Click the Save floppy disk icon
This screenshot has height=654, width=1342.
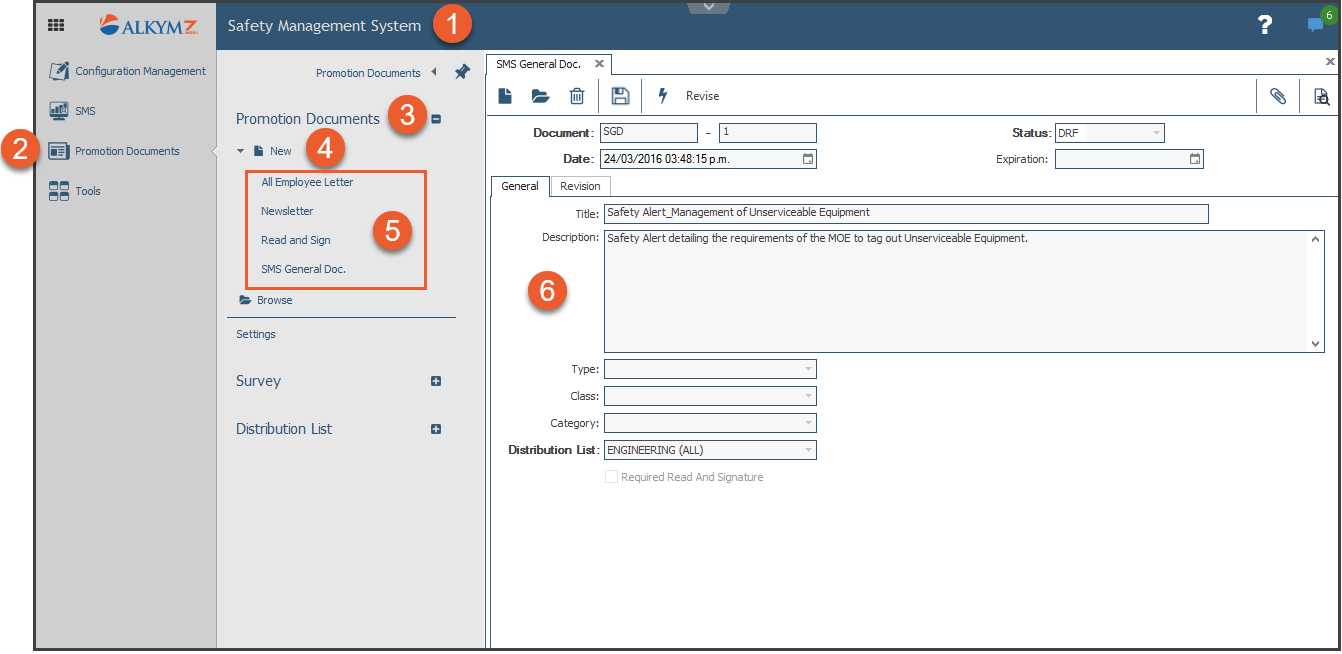click(x=620, y=96)
